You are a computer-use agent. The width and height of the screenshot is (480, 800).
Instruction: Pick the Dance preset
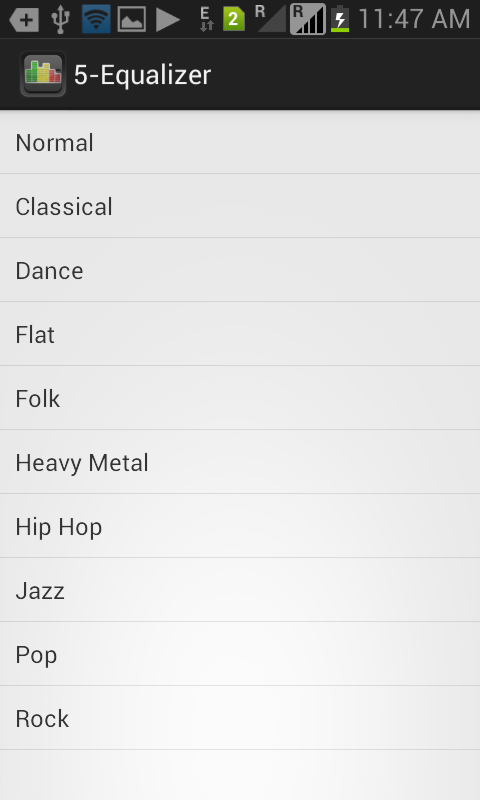point(240,270)
